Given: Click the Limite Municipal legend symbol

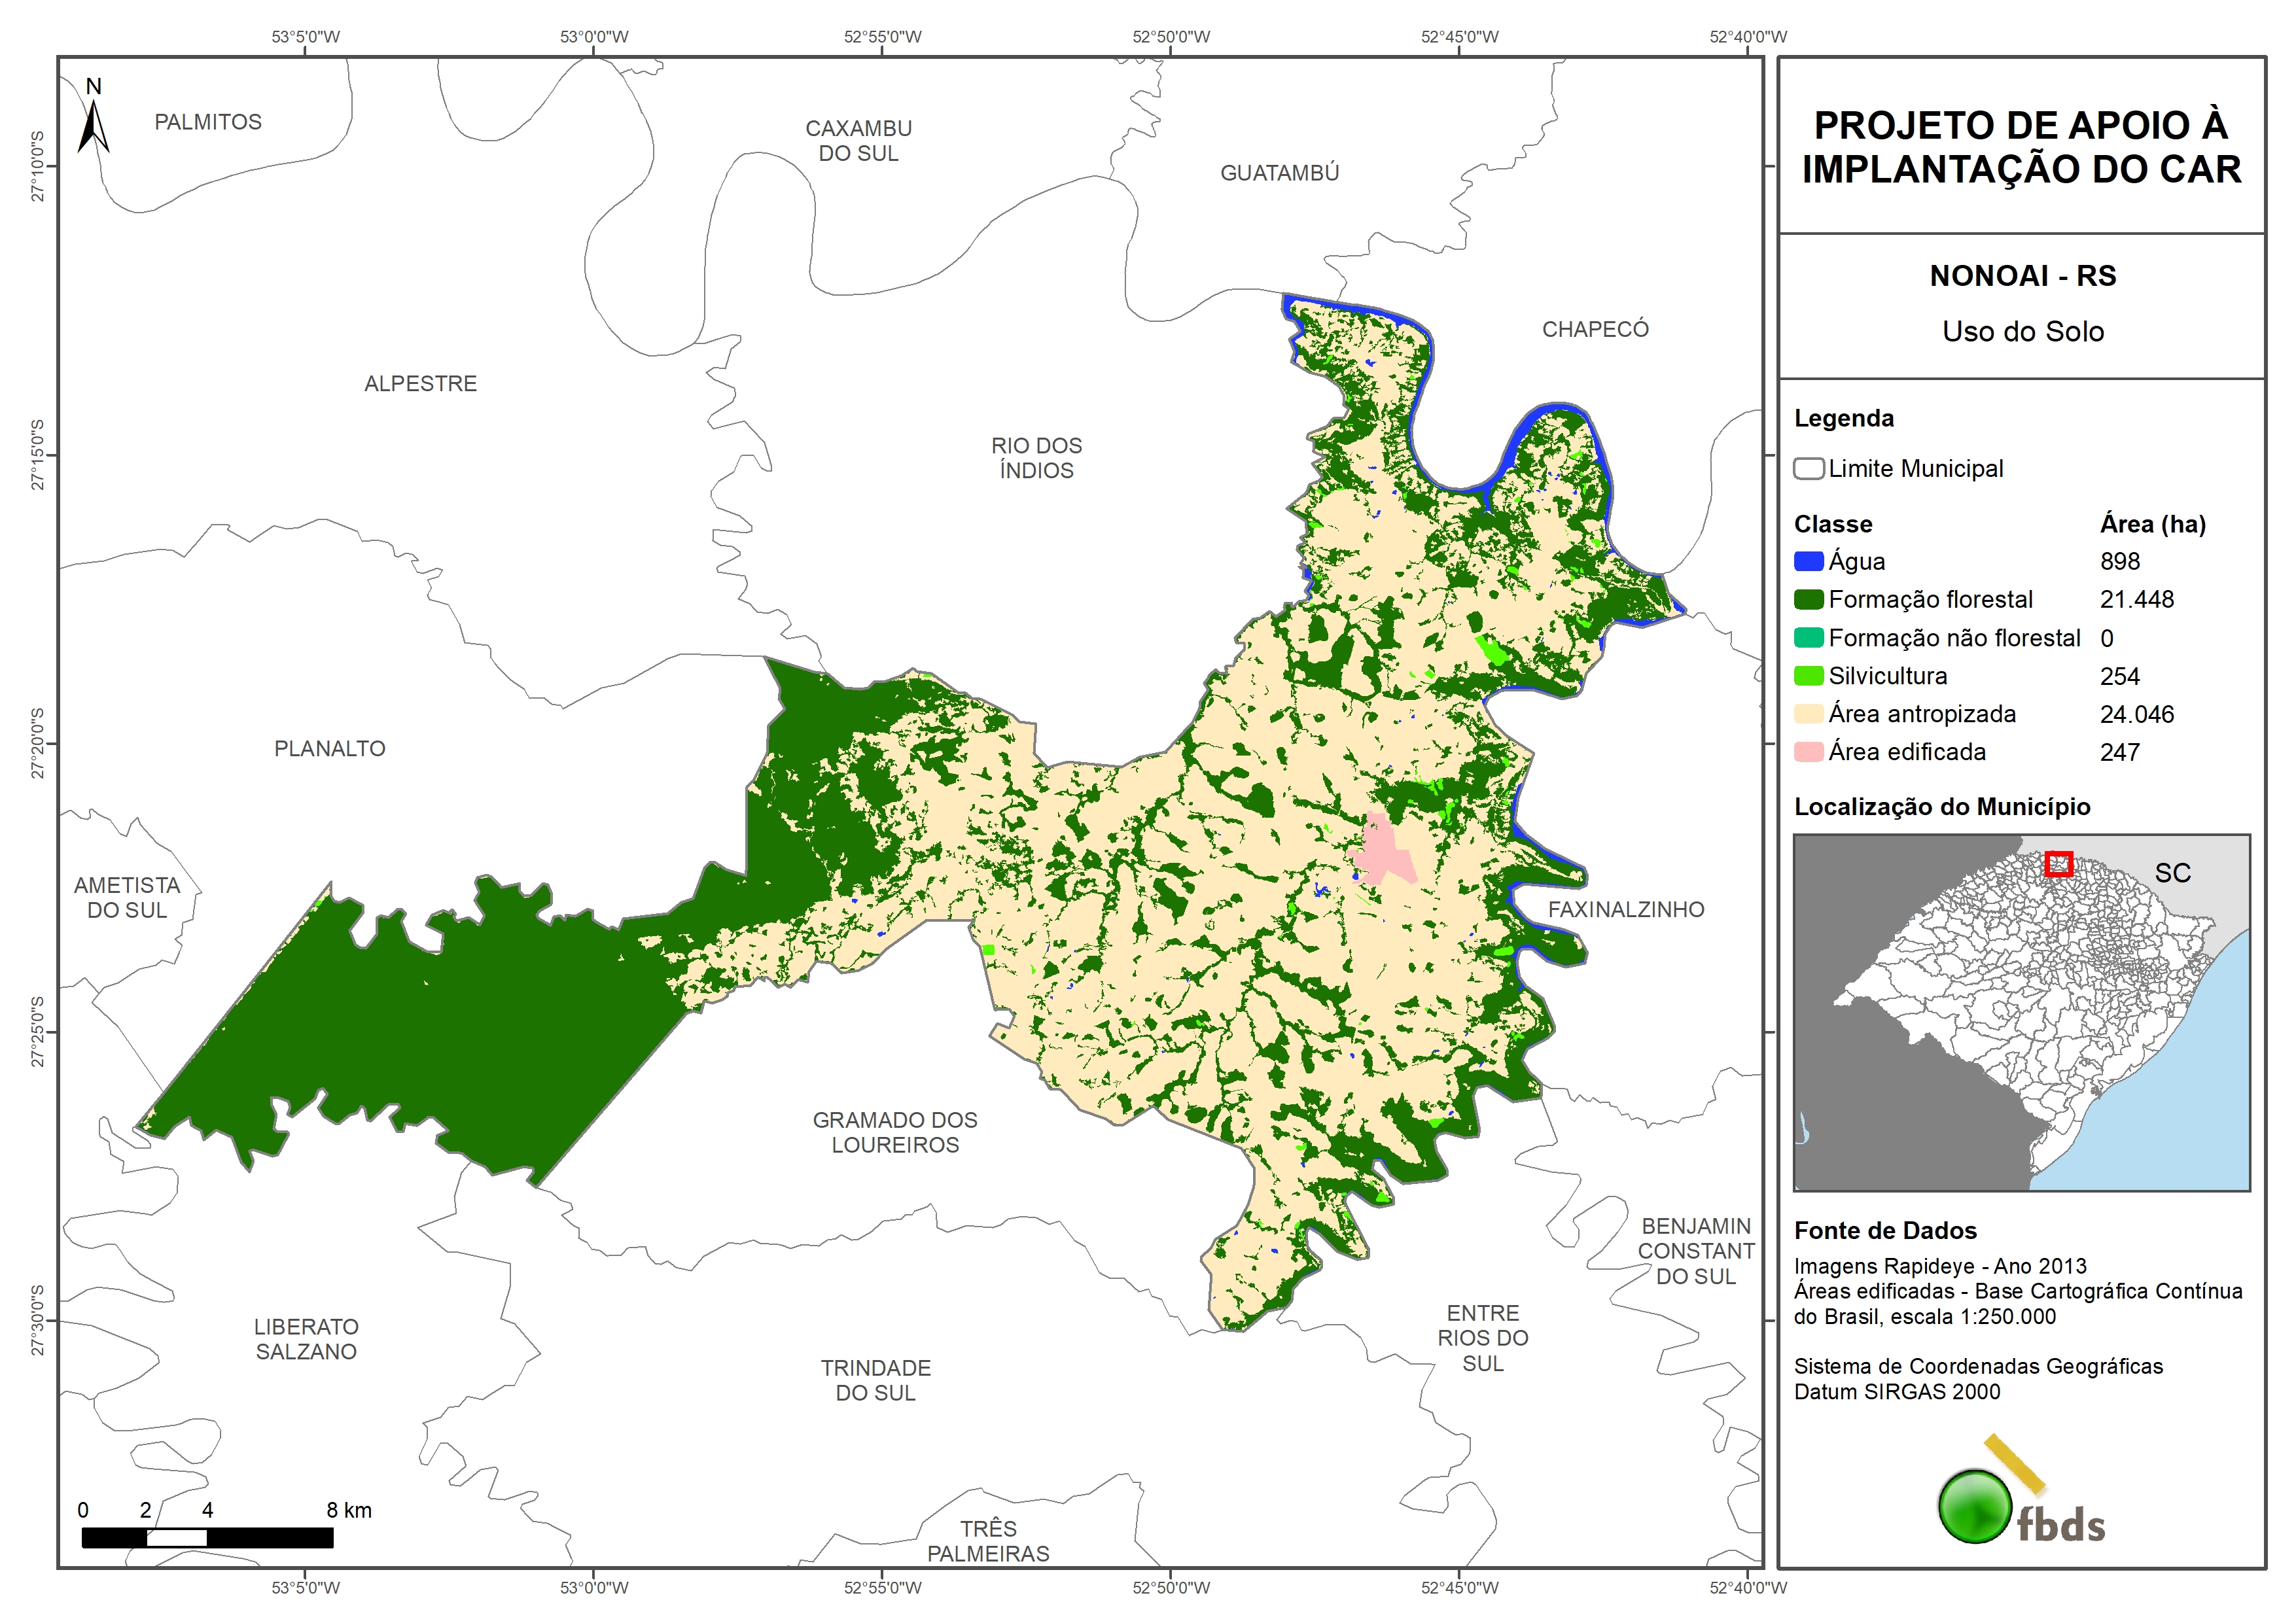Looking at the screenshot, I should pos(1808,469).
